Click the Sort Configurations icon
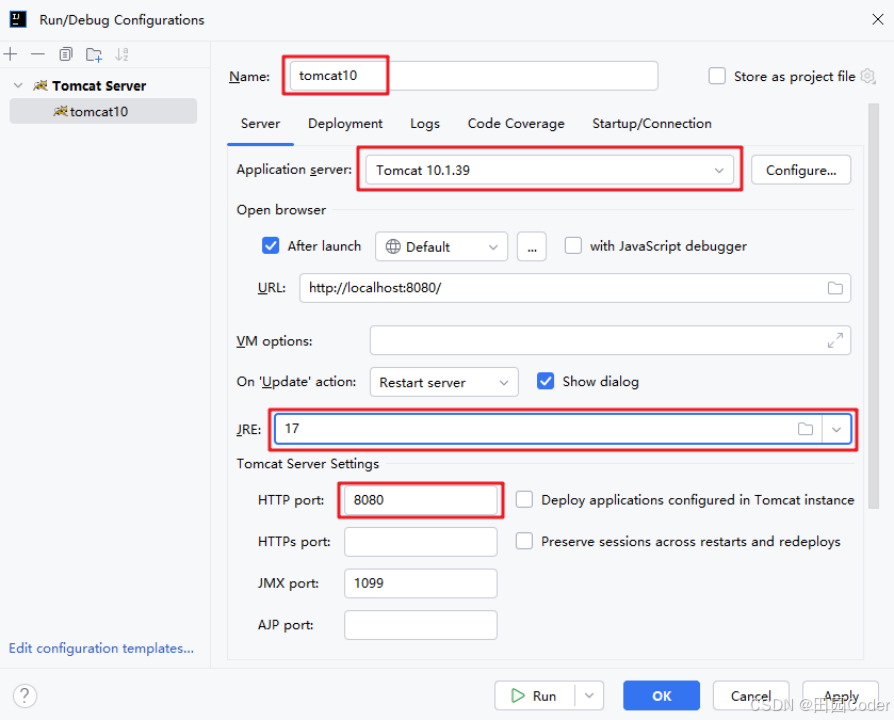The image size is (894, 720). tap(122, 54)
